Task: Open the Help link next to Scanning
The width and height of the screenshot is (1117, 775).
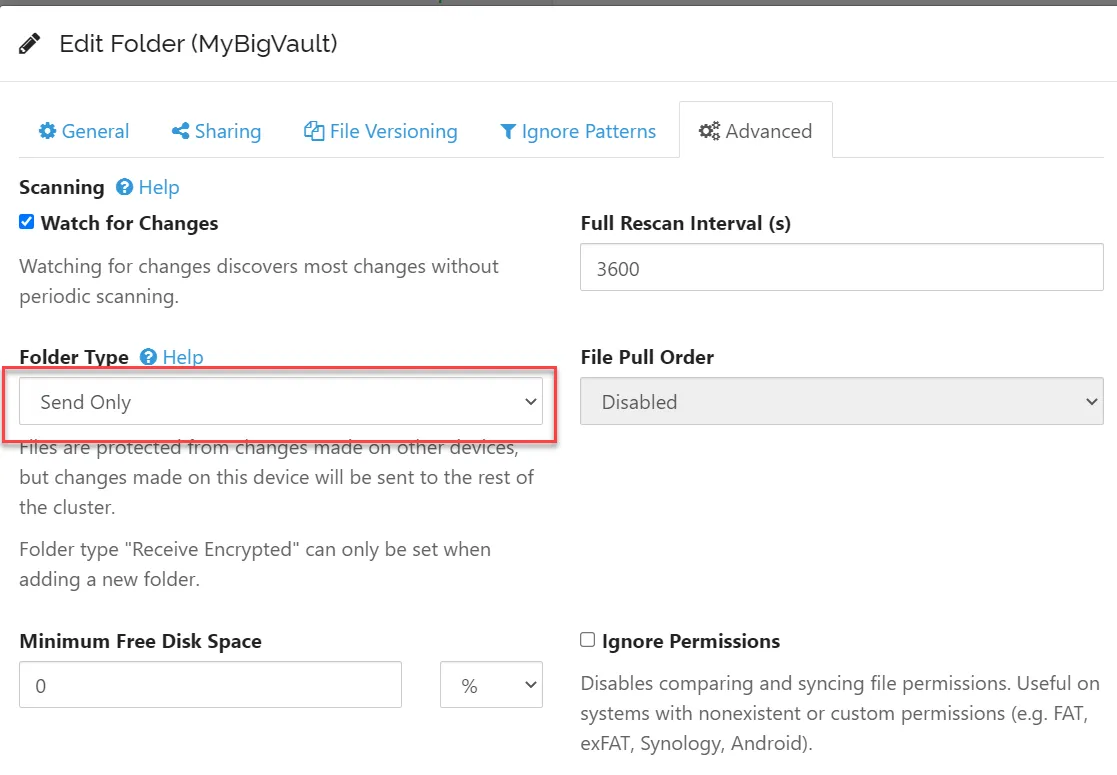Action: tap(159, 187)
